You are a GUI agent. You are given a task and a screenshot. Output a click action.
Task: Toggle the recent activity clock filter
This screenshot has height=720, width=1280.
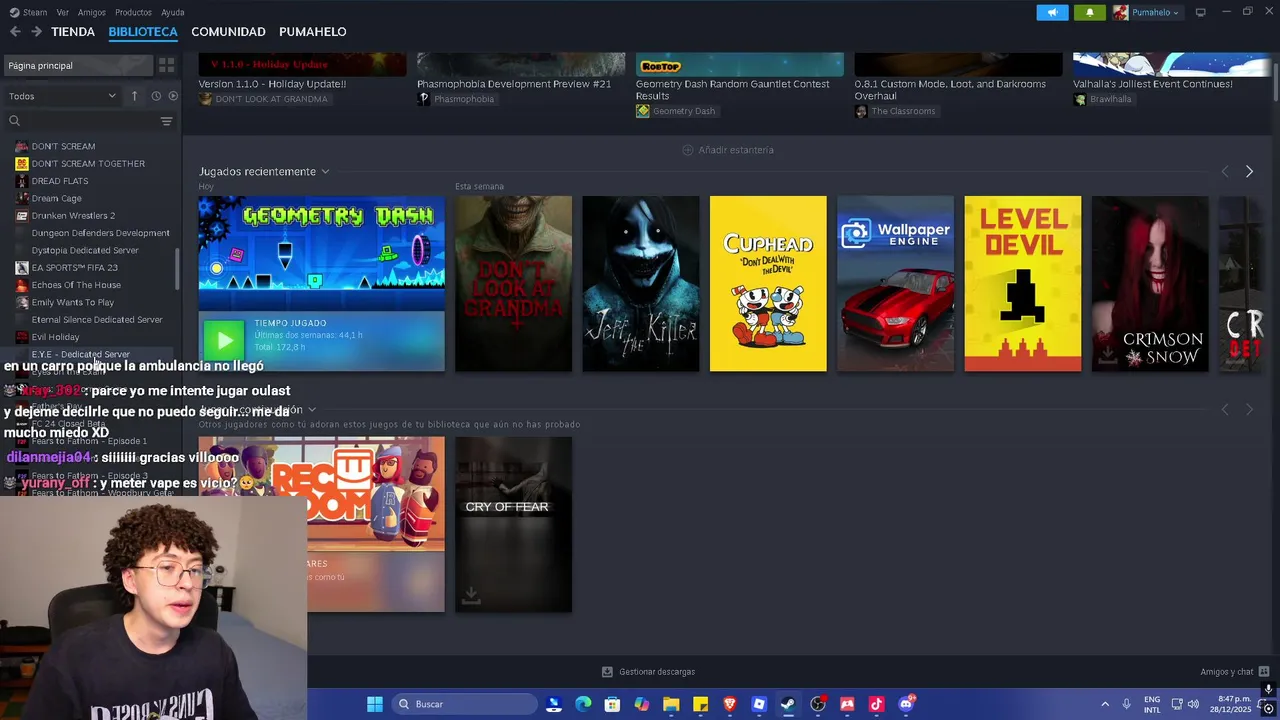[x=156, y=96]
